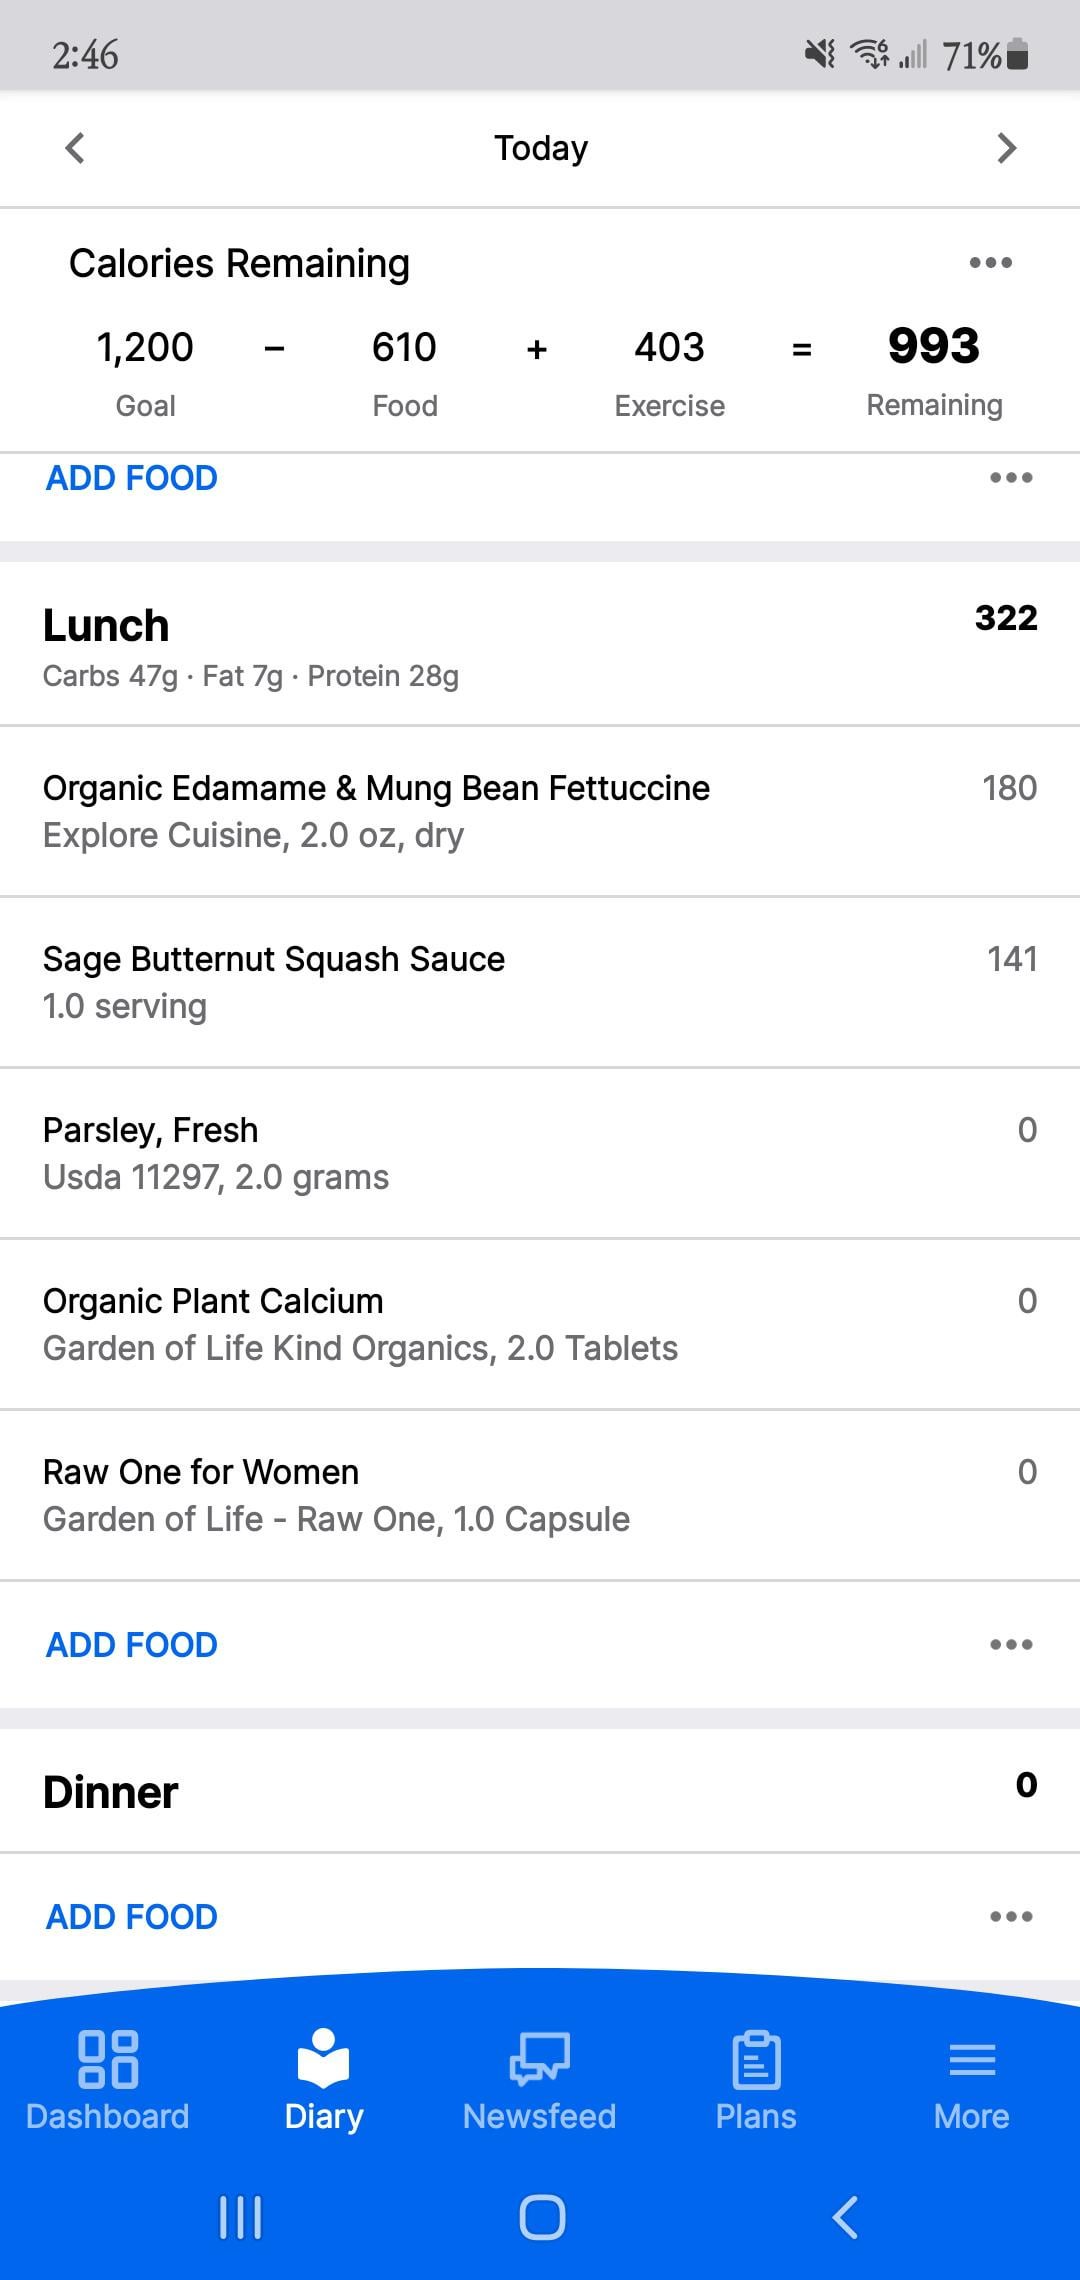Tap the topmost ADD FOOD link
Image resolution: width=1080 pixels, height=2280 pixels.
(x=132, y=478)
